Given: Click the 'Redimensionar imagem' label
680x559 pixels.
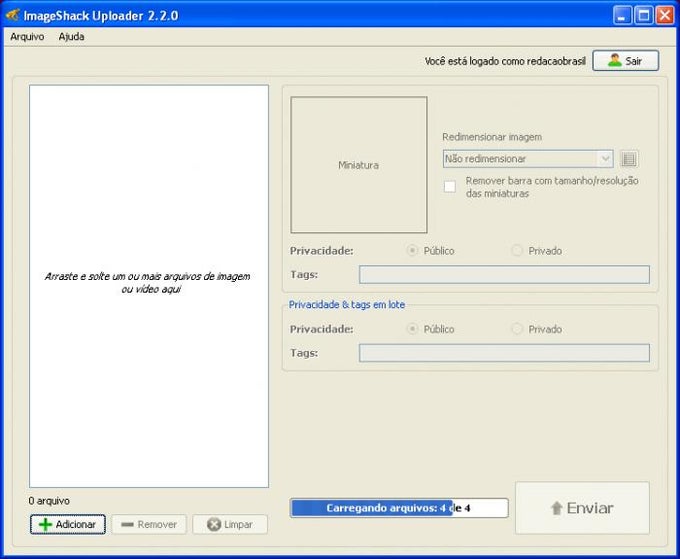Looking at the screenshot, I should point(492,137).
